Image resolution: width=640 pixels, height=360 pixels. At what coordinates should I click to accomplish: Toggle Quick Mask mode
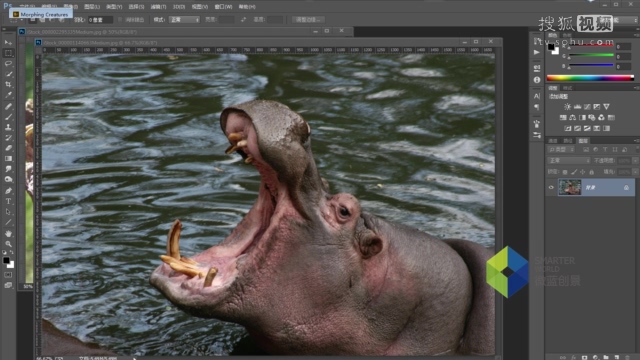pos(8,275)
